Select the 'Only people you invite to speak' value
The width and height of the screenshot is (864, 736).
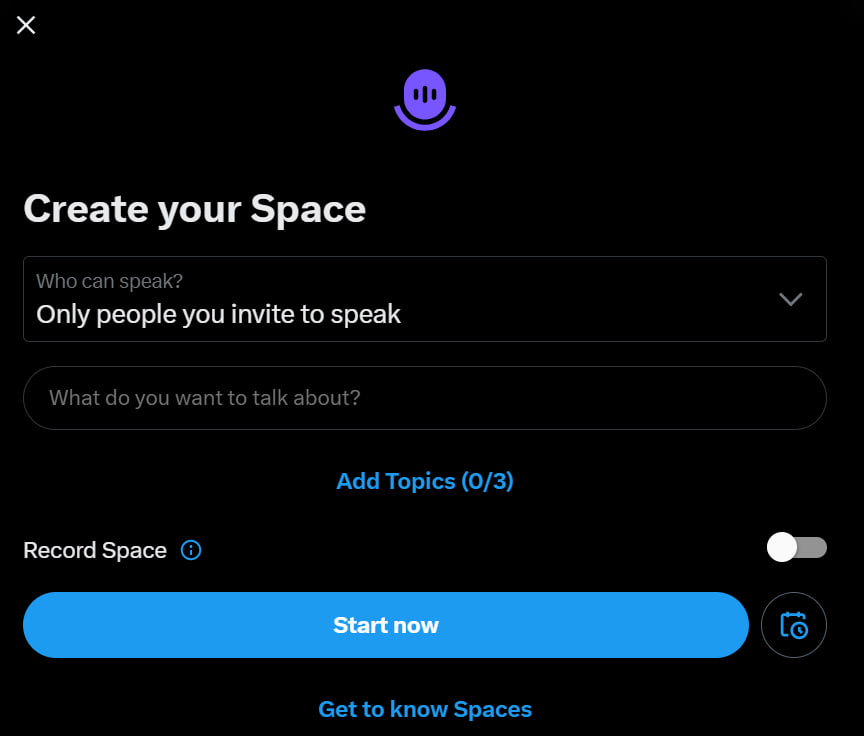(x=218, y=314)
